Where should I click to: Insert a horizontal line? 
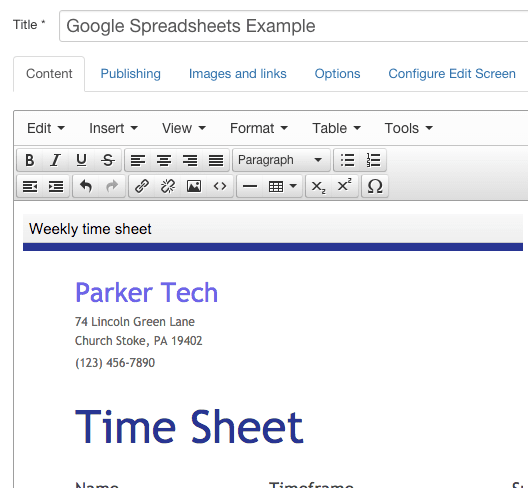(250, 186)
